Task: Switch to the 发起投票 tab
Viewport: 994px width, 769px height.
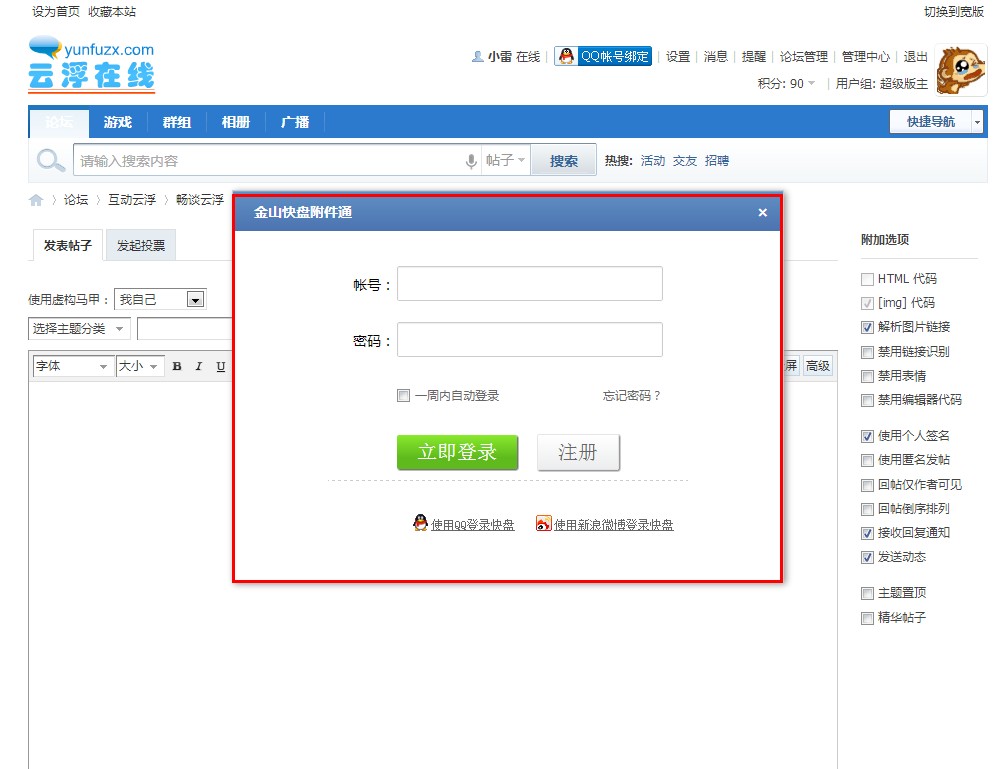Action: point(140,244)
